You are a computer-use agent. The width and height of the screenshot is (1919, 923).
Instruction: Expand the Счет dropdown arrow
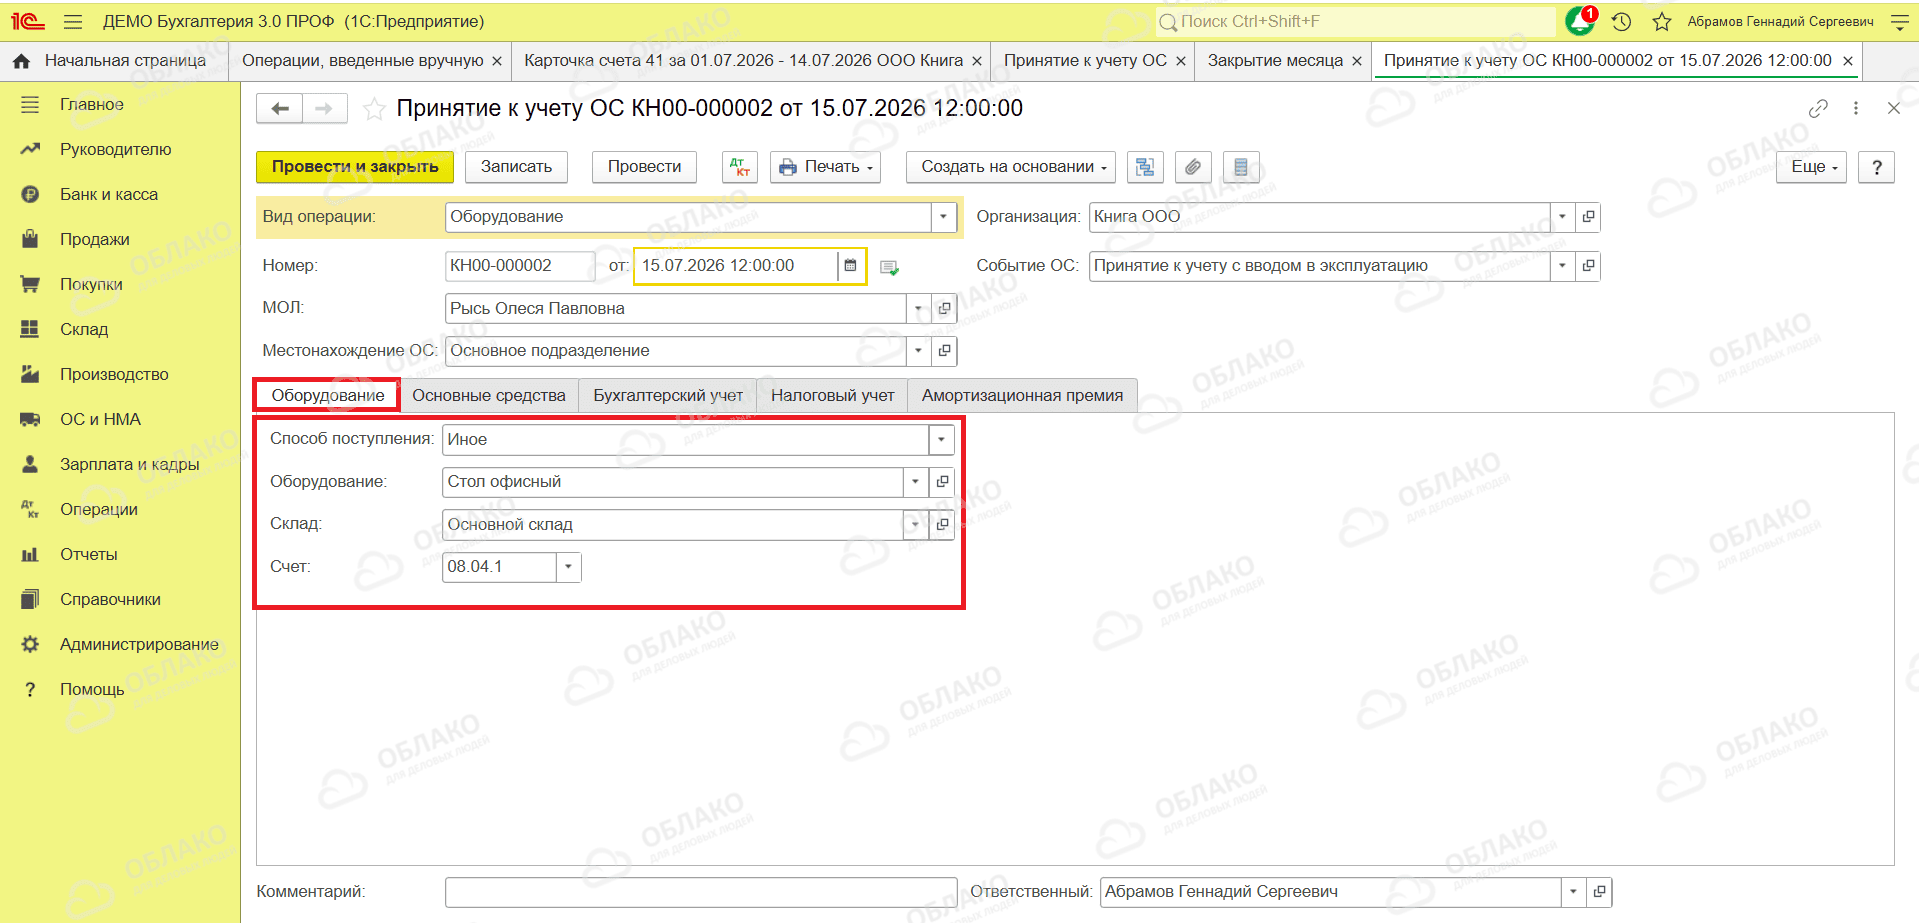click(568, 567)
